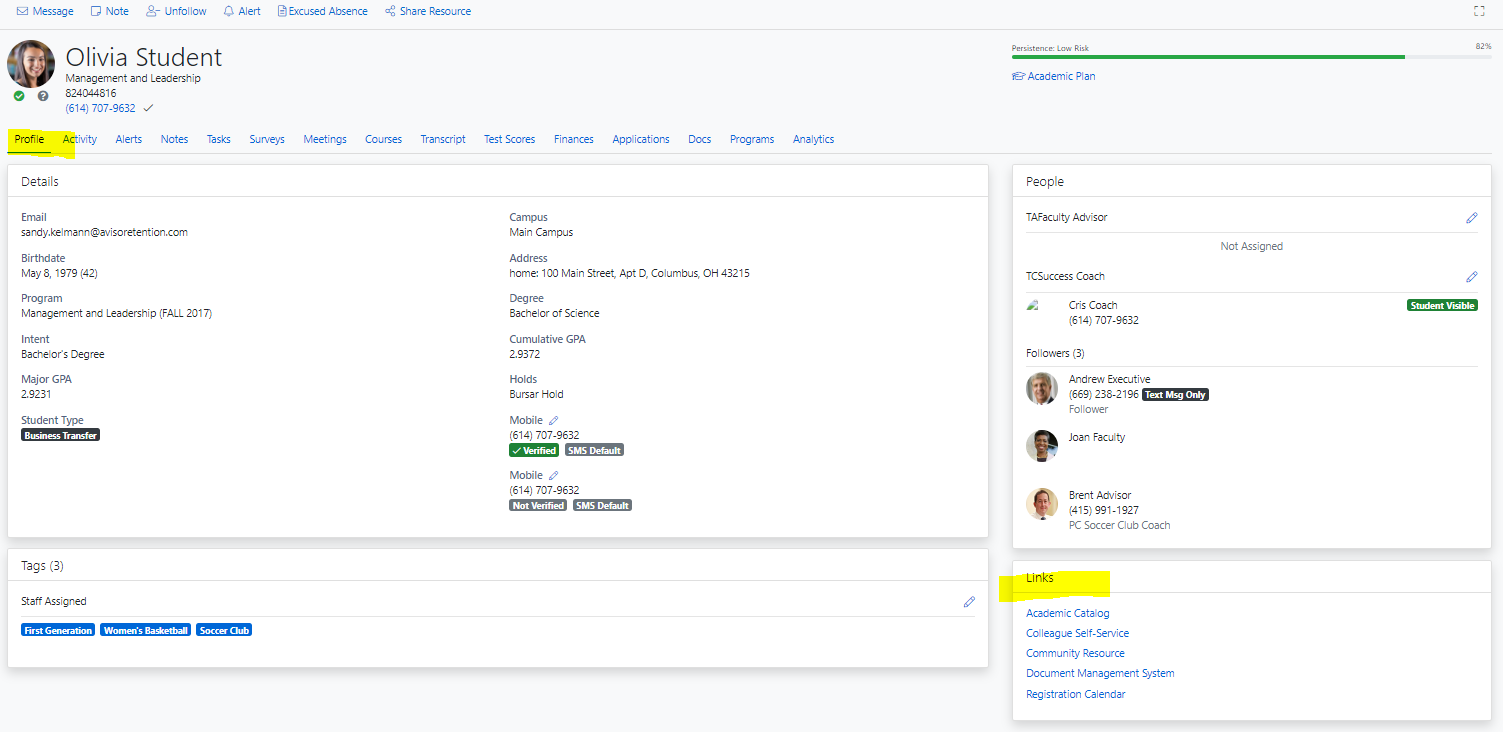Image resolution: width=1503 pixels, height=732 pixels.
Task: Switch to the Applications tab
Action: click(641, 139)
